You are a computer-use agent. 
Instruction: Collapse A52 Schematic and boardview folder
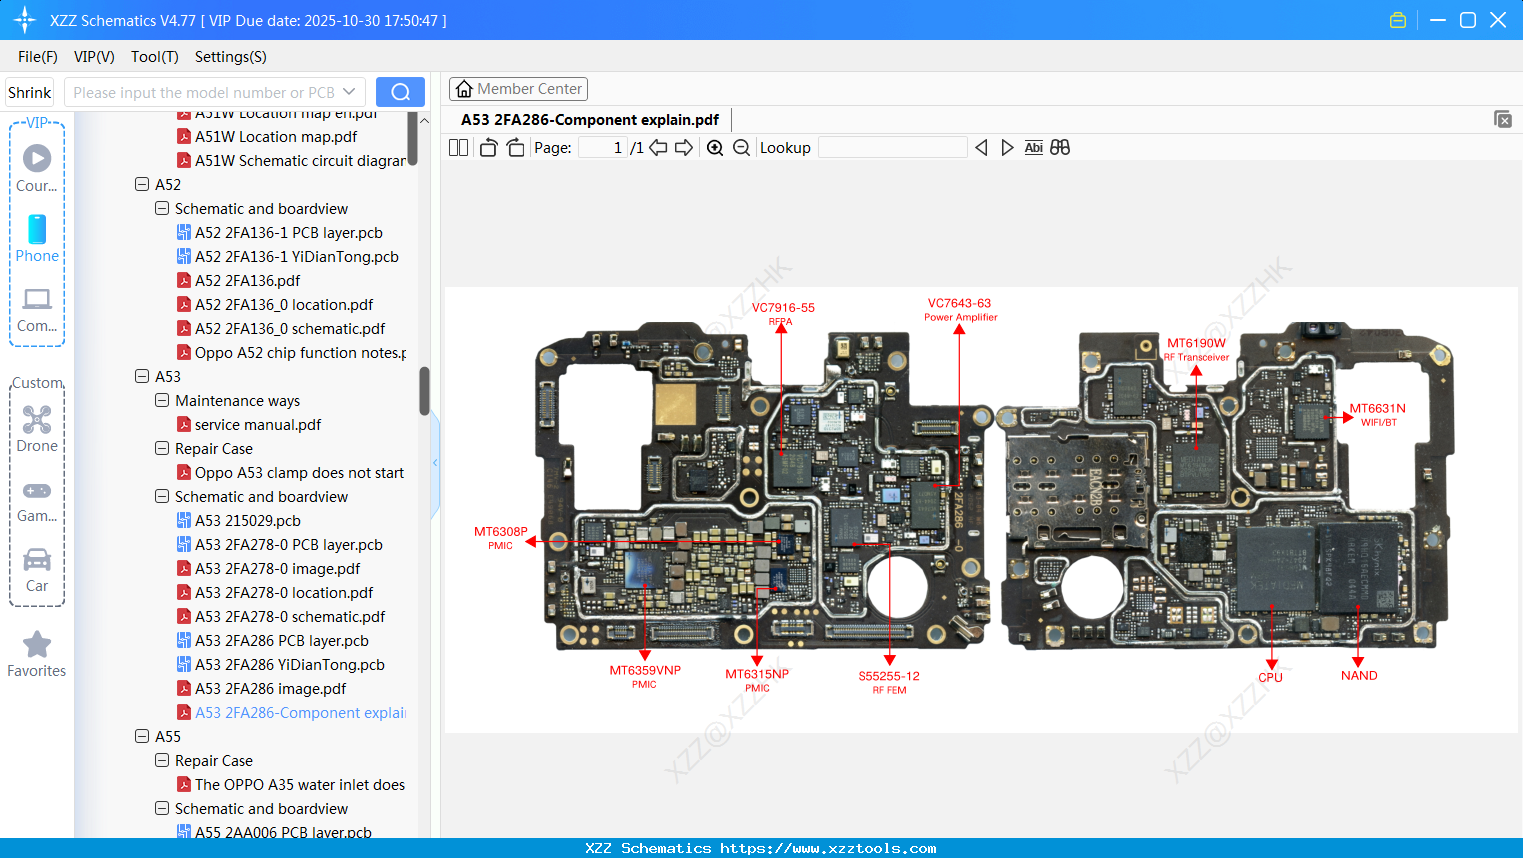pos(162,209)
